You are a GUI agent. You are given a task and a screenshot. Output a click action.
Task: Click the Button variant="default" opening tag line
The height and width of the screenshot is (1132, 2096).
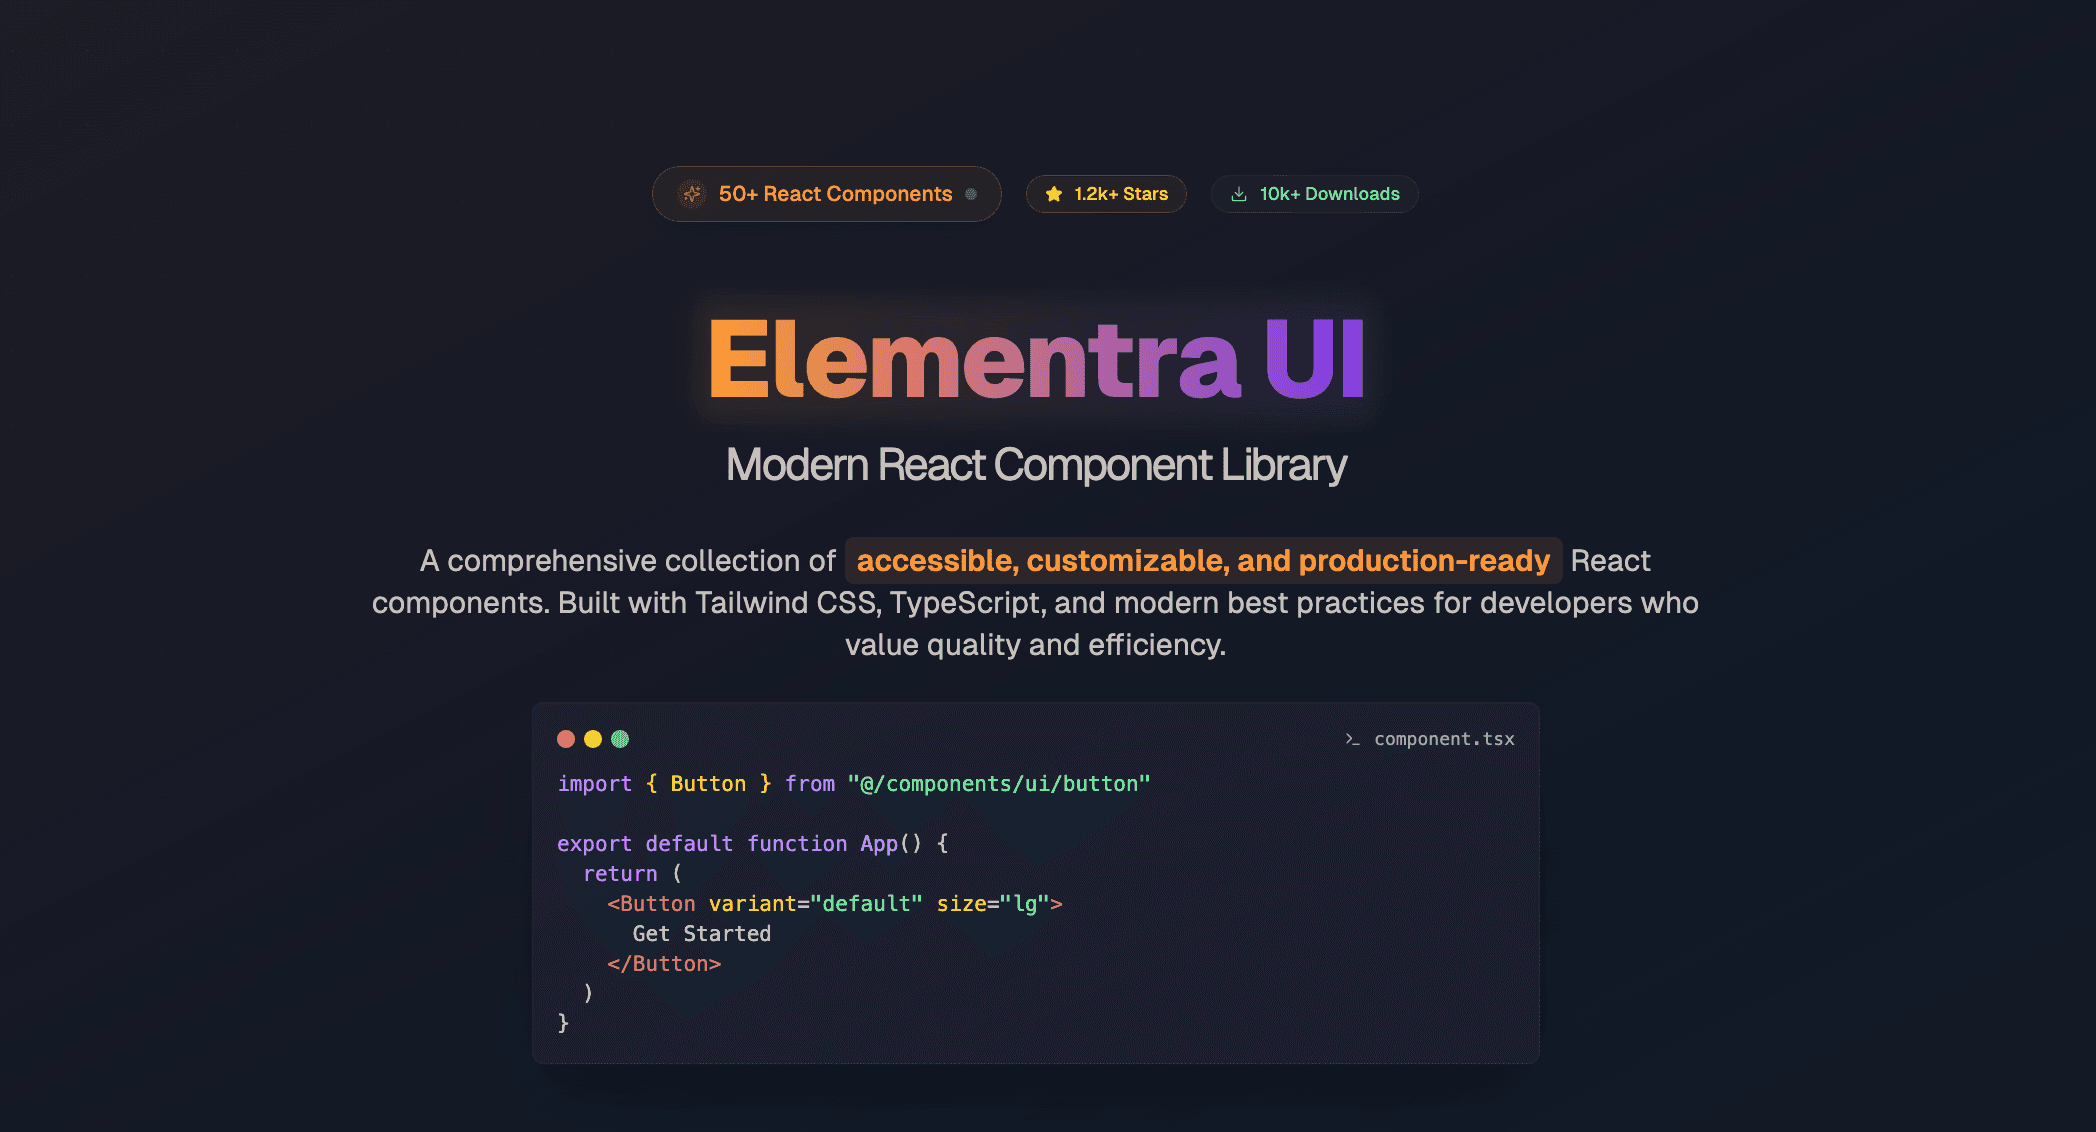(x=835, y=904)
